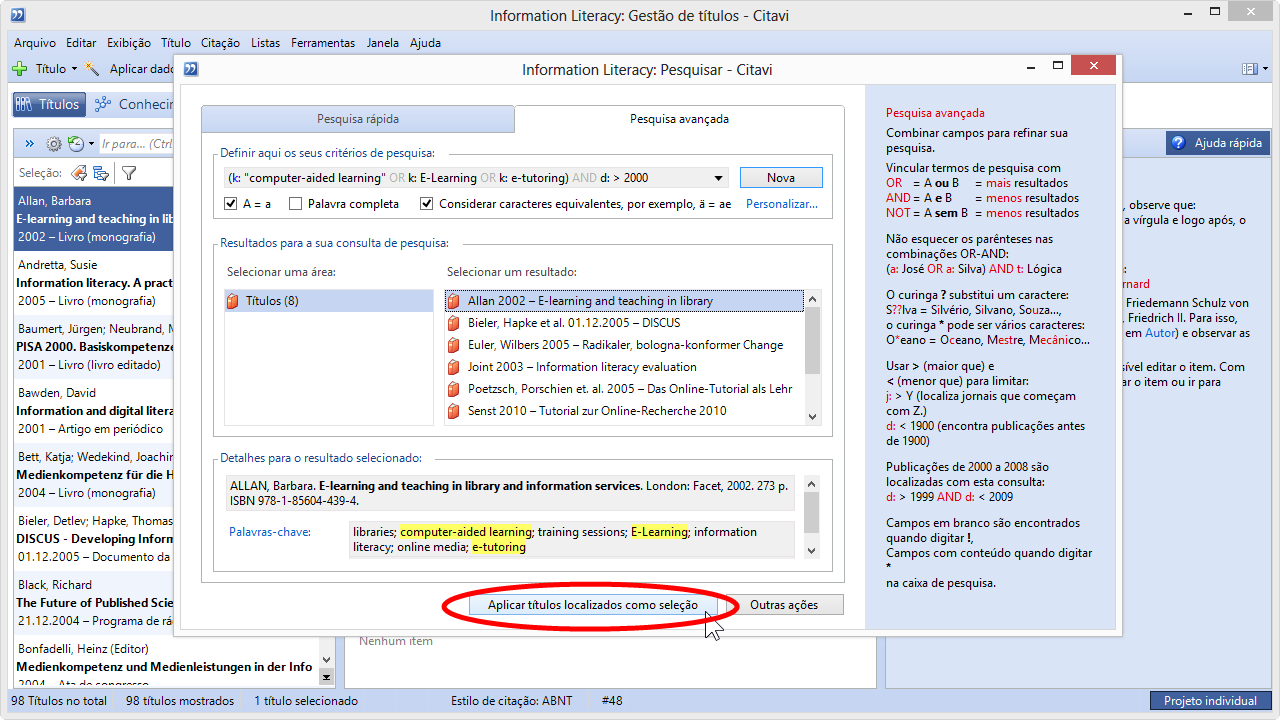The width and height of the screenshot is (1280, 720).
Task: Click the Nova button
Action: pos(781,178)
